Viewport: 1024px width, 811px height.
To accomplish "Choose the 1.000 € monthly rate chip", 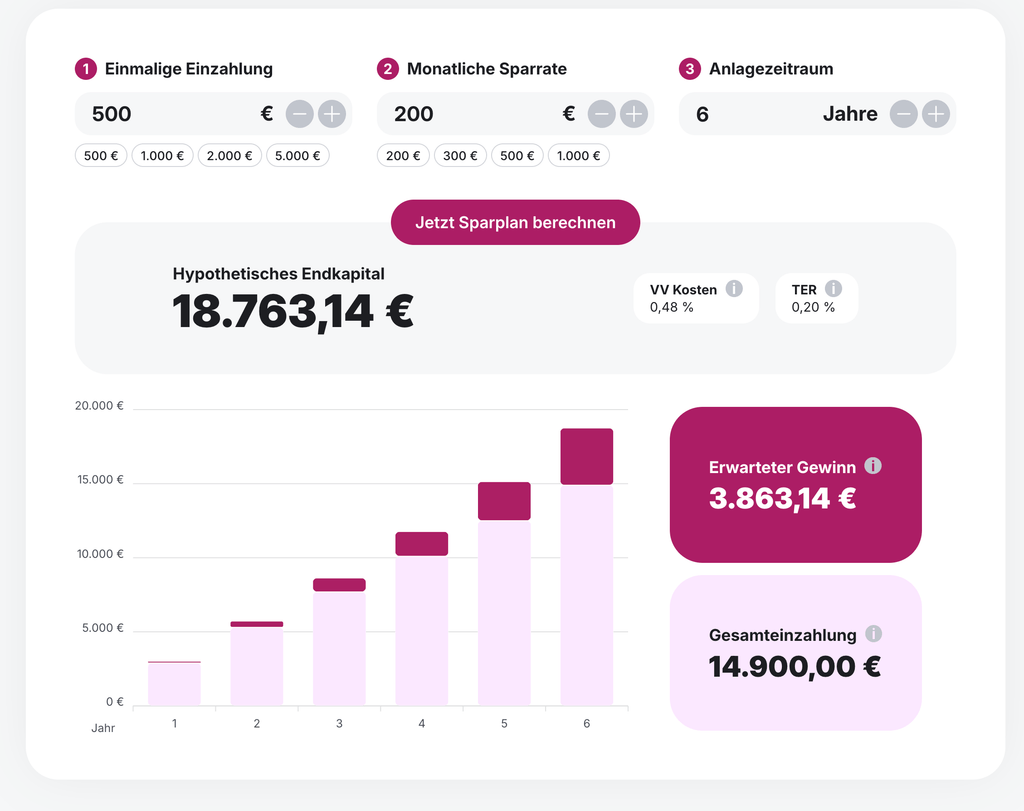I will pos(578,155).
